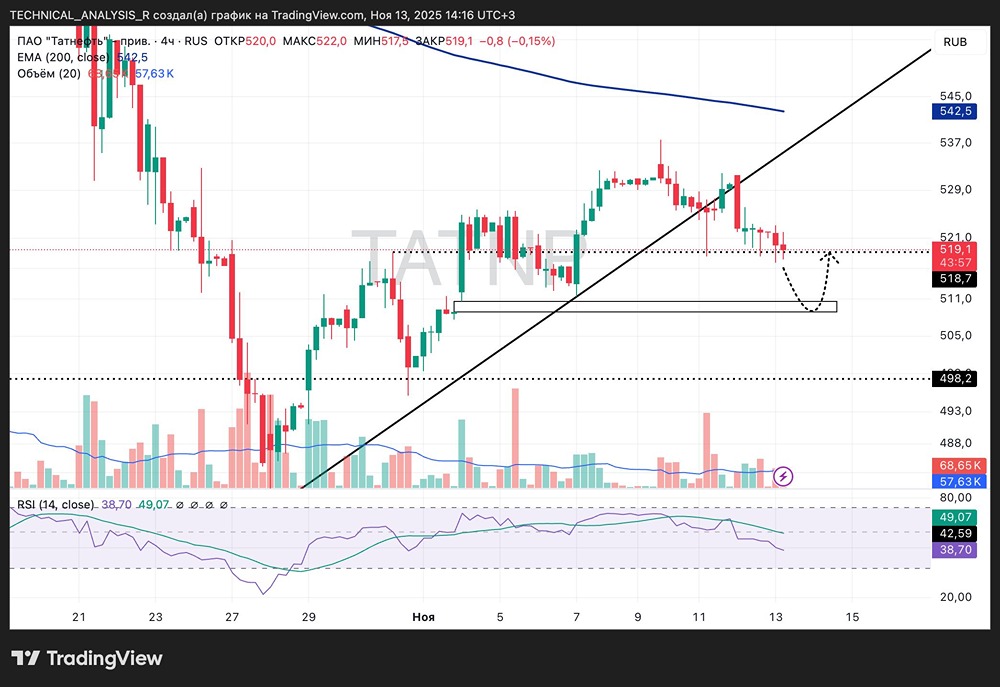The width and height of the screenshot is (1000, 687).
Task: Click the date axis label 23
Action: [155, 617]
